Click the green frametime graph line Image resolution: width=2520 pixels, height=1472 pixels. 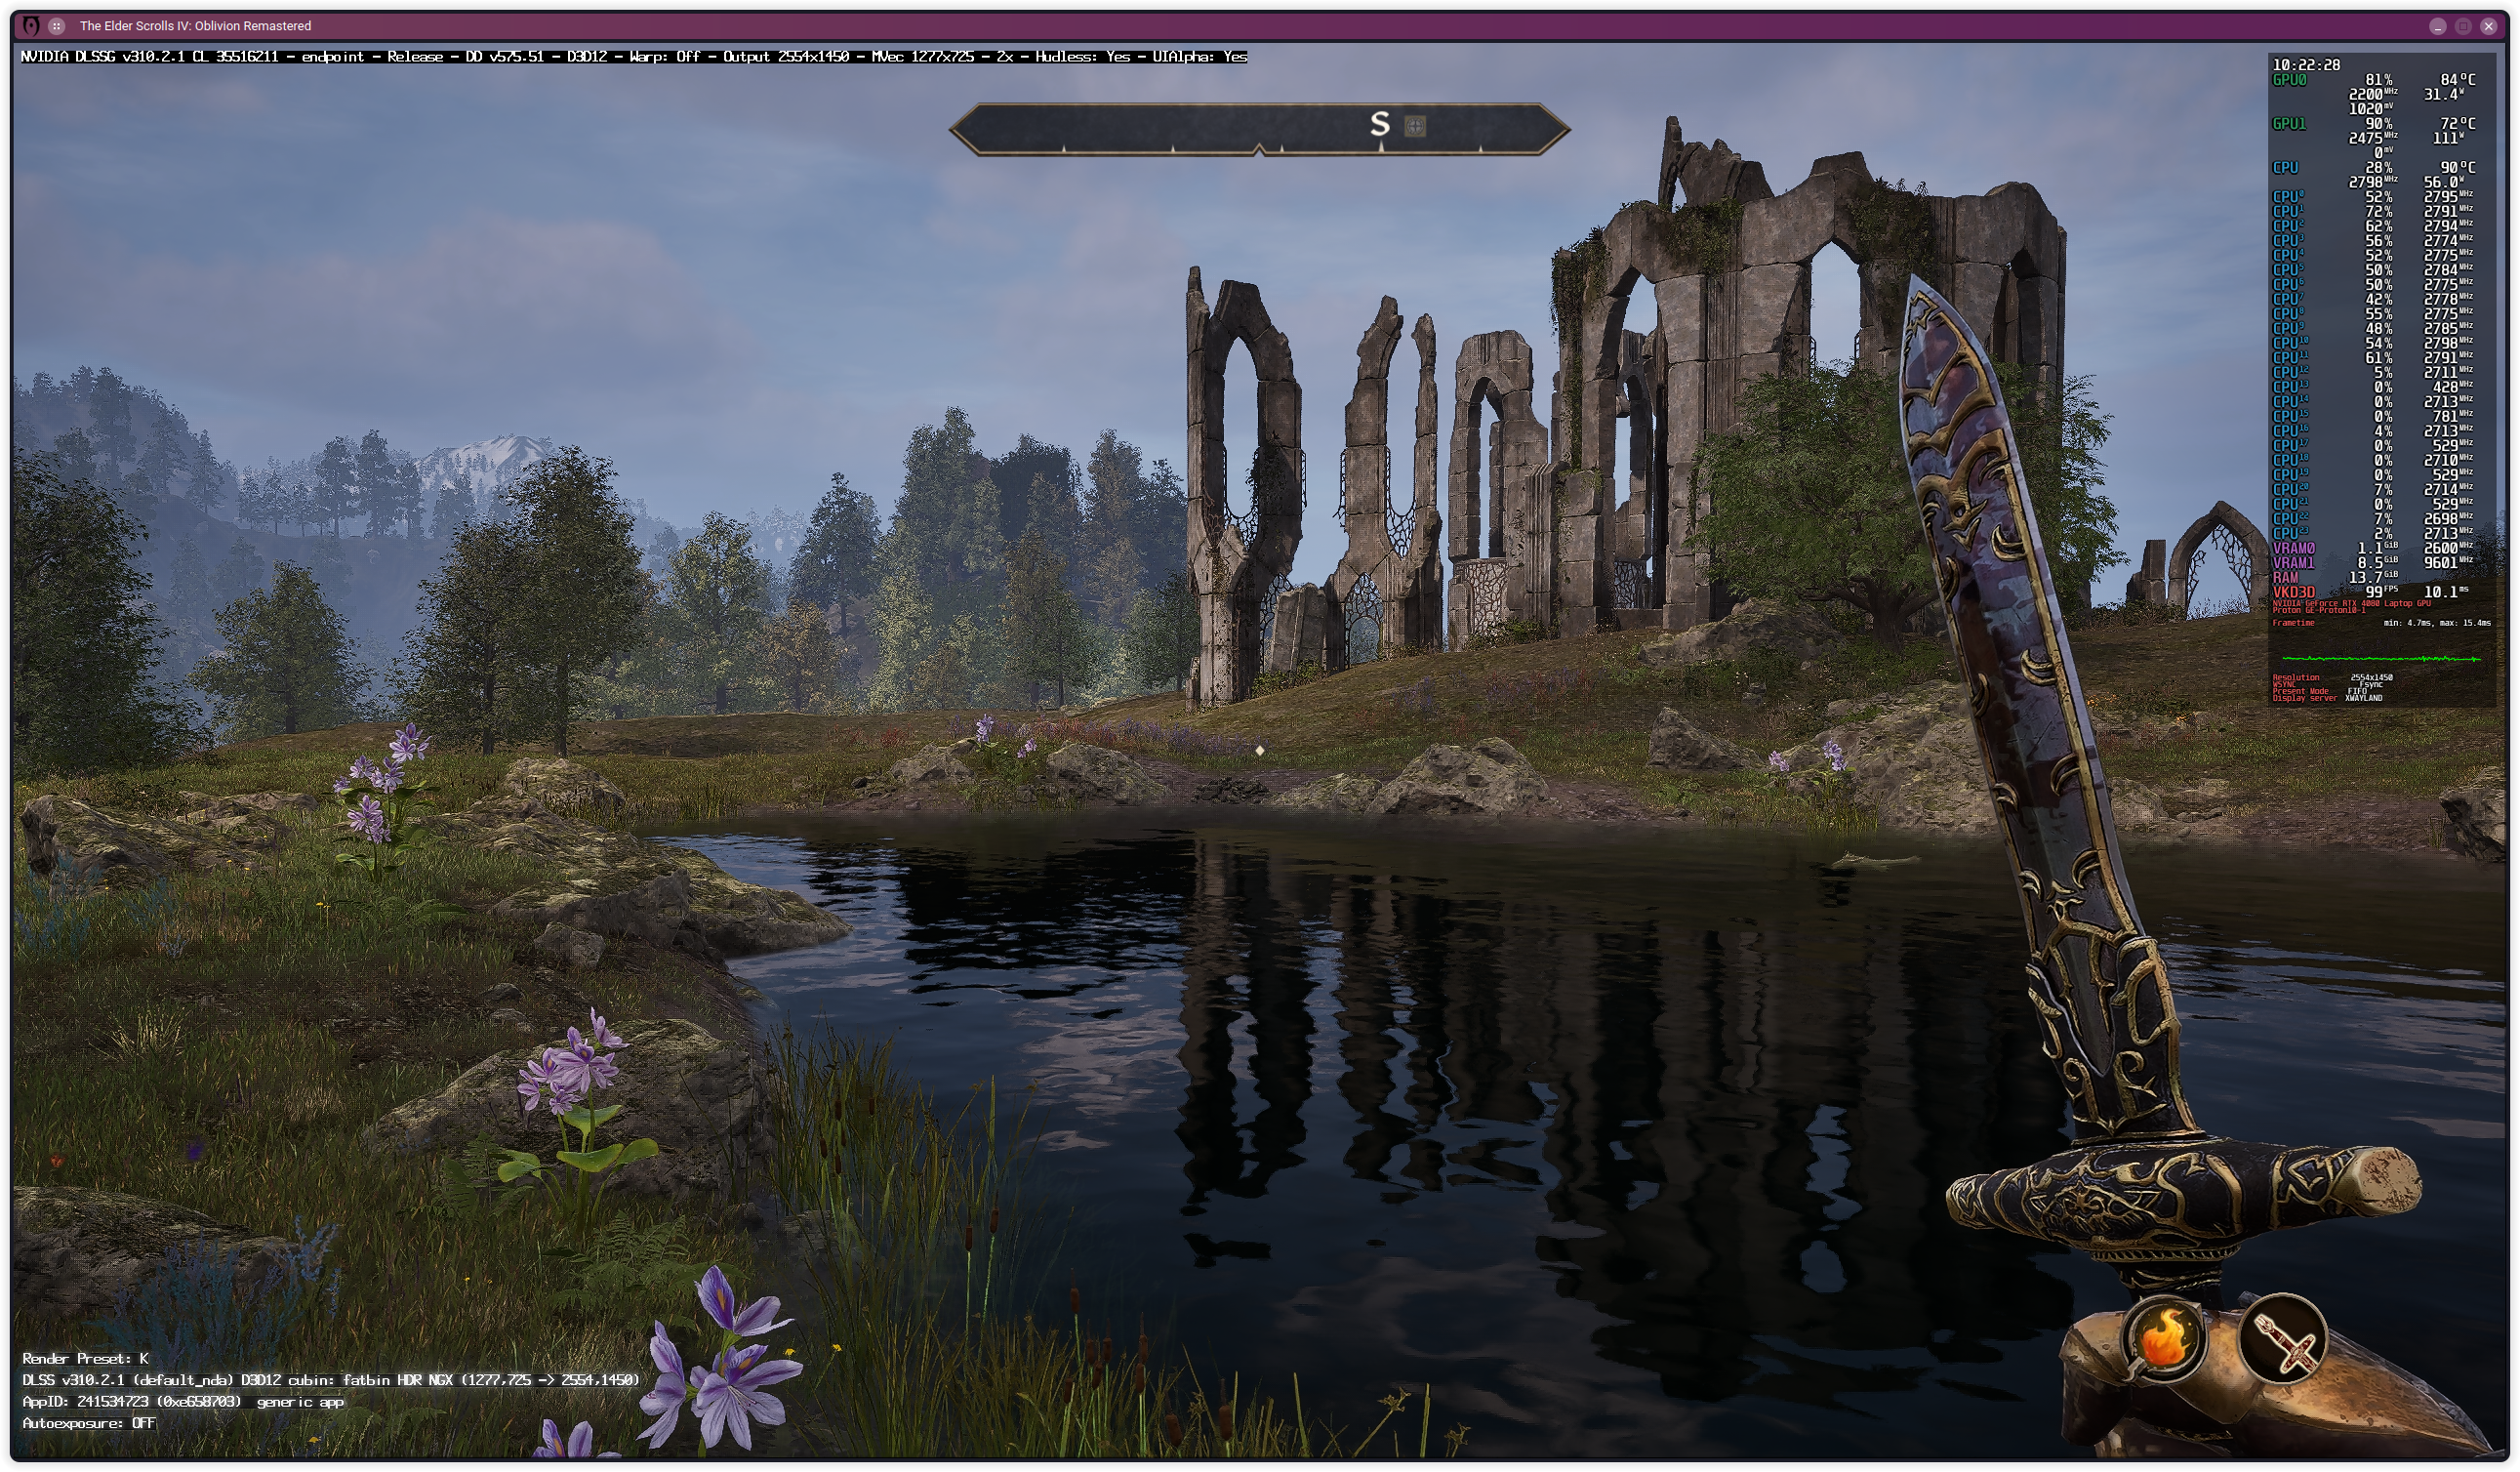click(x=2381, y=660)
